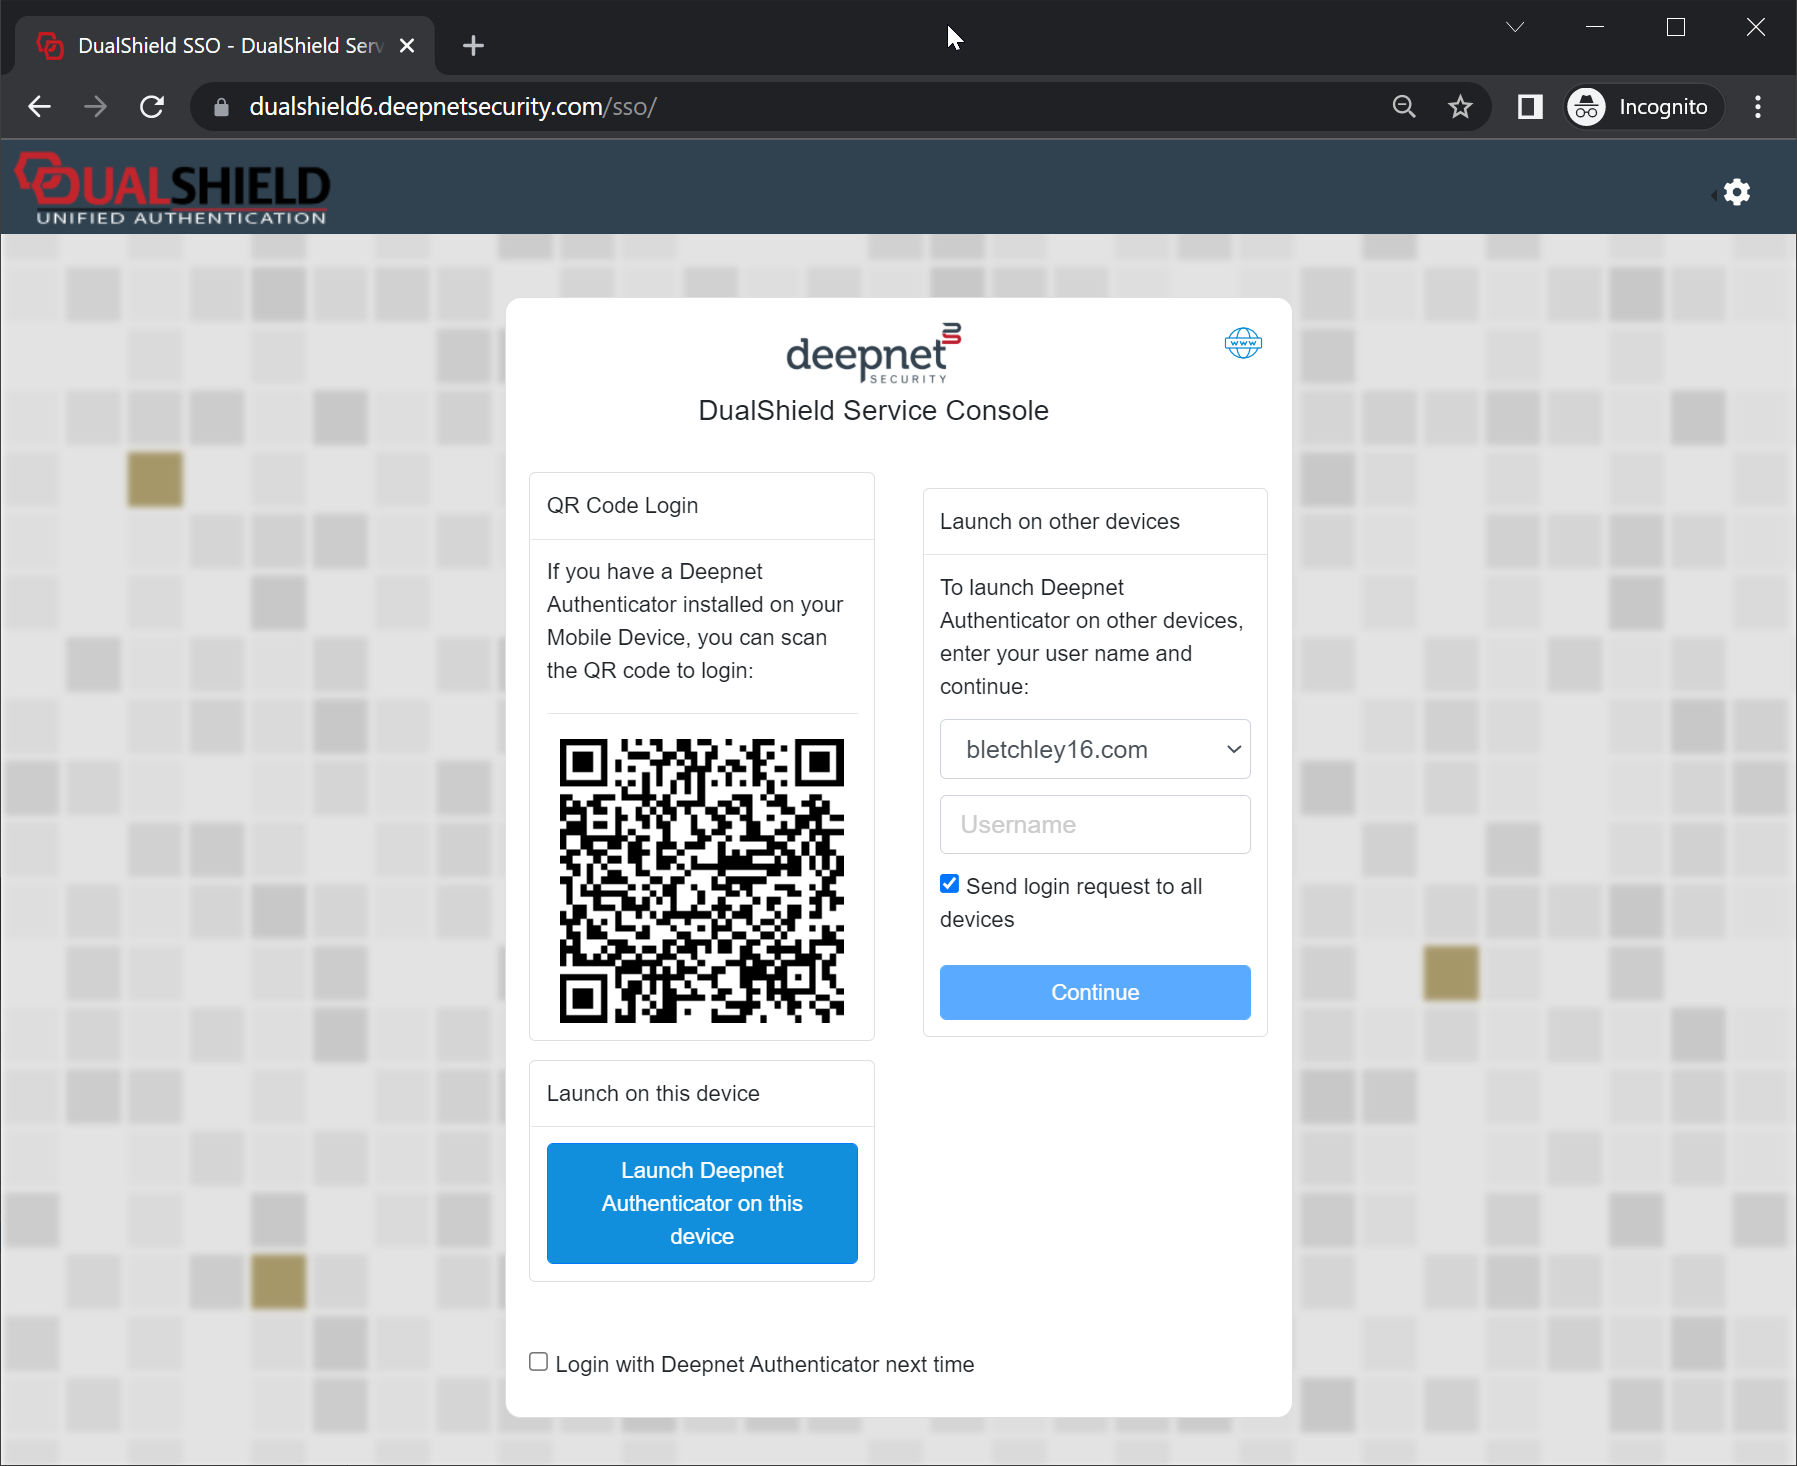Uncheck Send login request to all devices
This screenshot has height=1466, width=1797.
tap(950, 884)
